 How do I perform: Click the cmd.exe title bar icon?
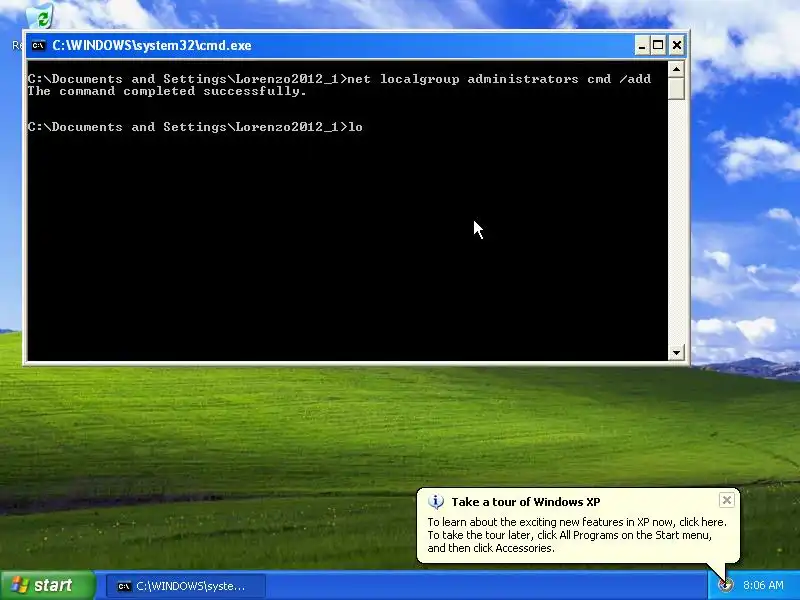point(38,45)
